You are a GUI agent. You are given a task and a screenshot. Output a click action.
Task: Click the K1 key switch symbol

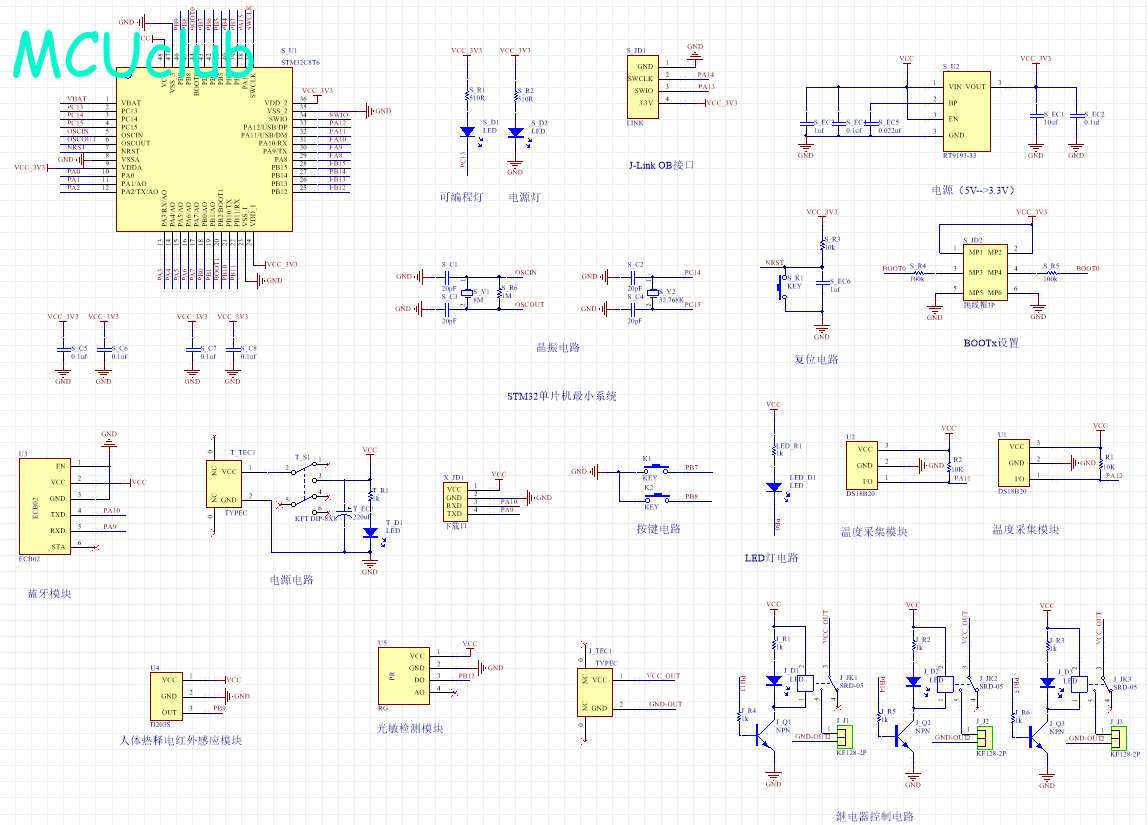tap(656, 469)
